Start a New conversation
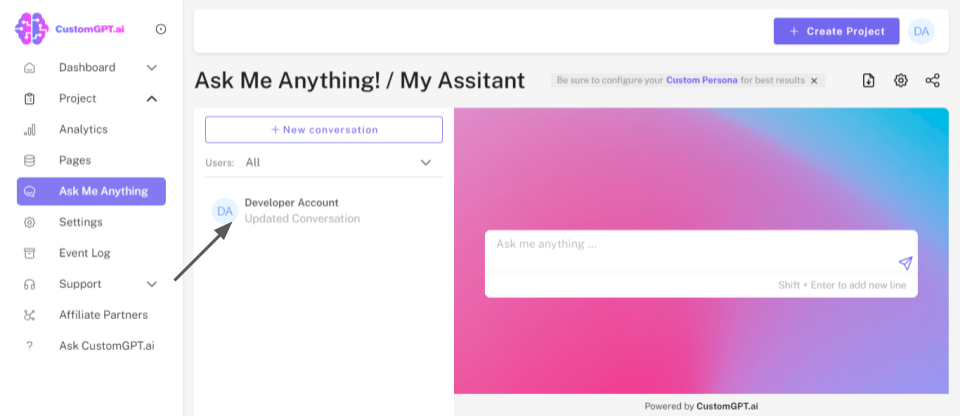Image resolution: width=960 pixels, height=416 pixels. [x=324, y=130]
